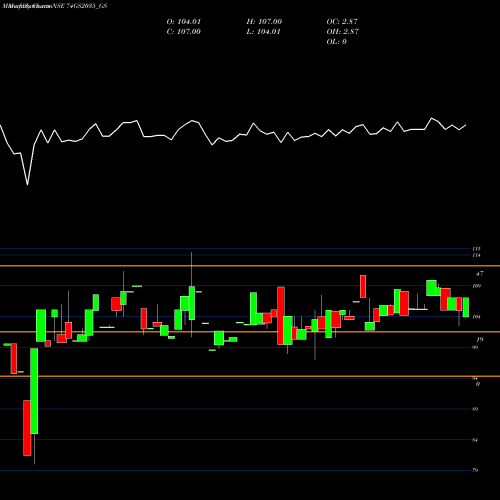Click the 99 price axis label

point(475,347)
